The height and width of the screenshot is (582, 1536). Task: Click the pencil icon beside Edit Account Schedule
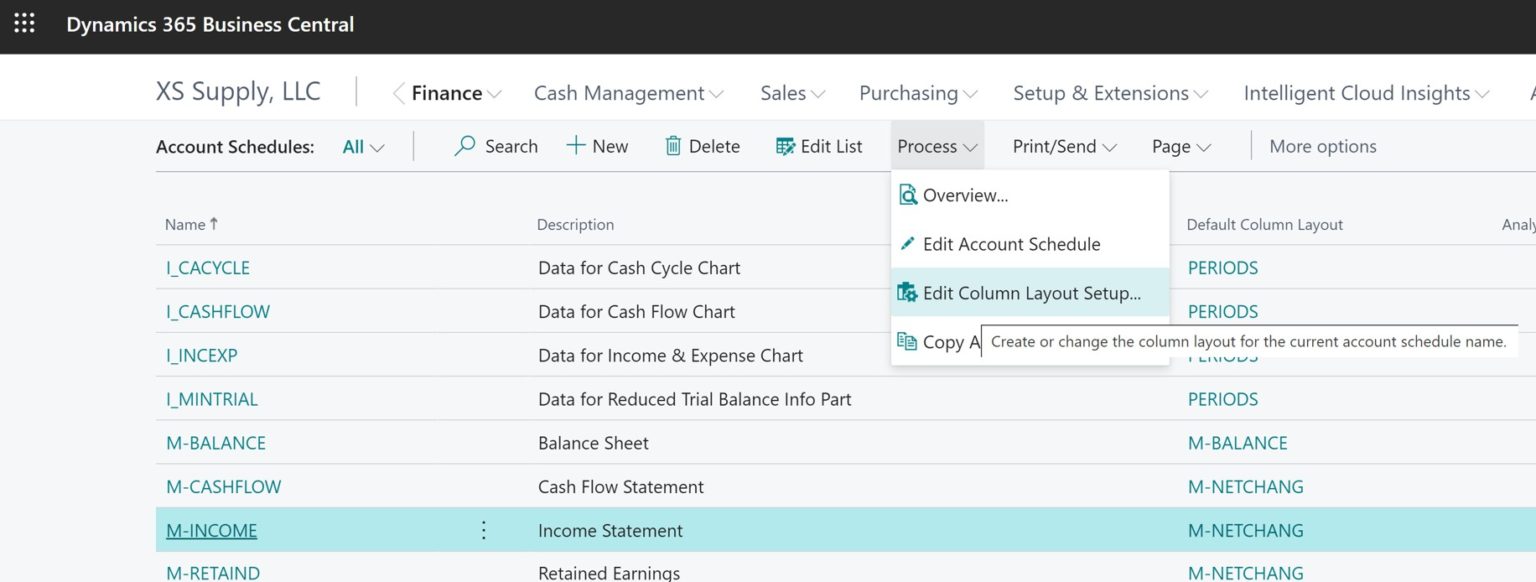pyautogui.click(x=908, y=243)
